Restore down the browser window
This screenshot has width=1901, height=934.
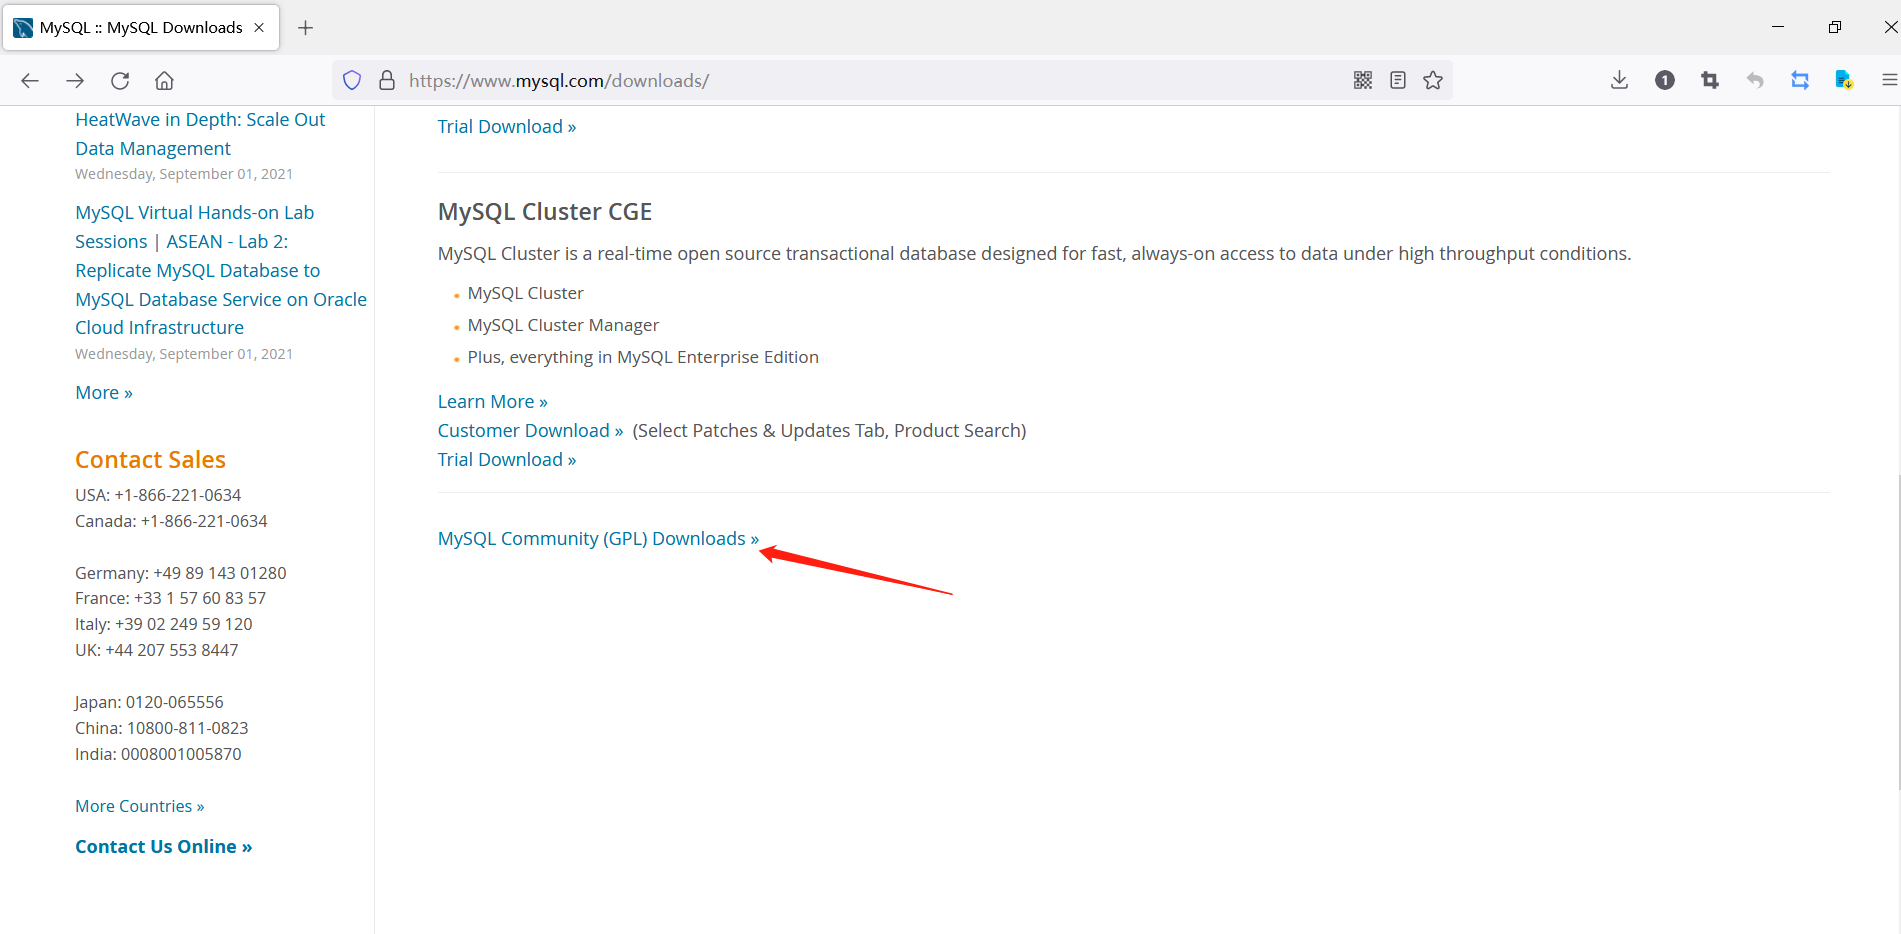[x=1834, y=27]
